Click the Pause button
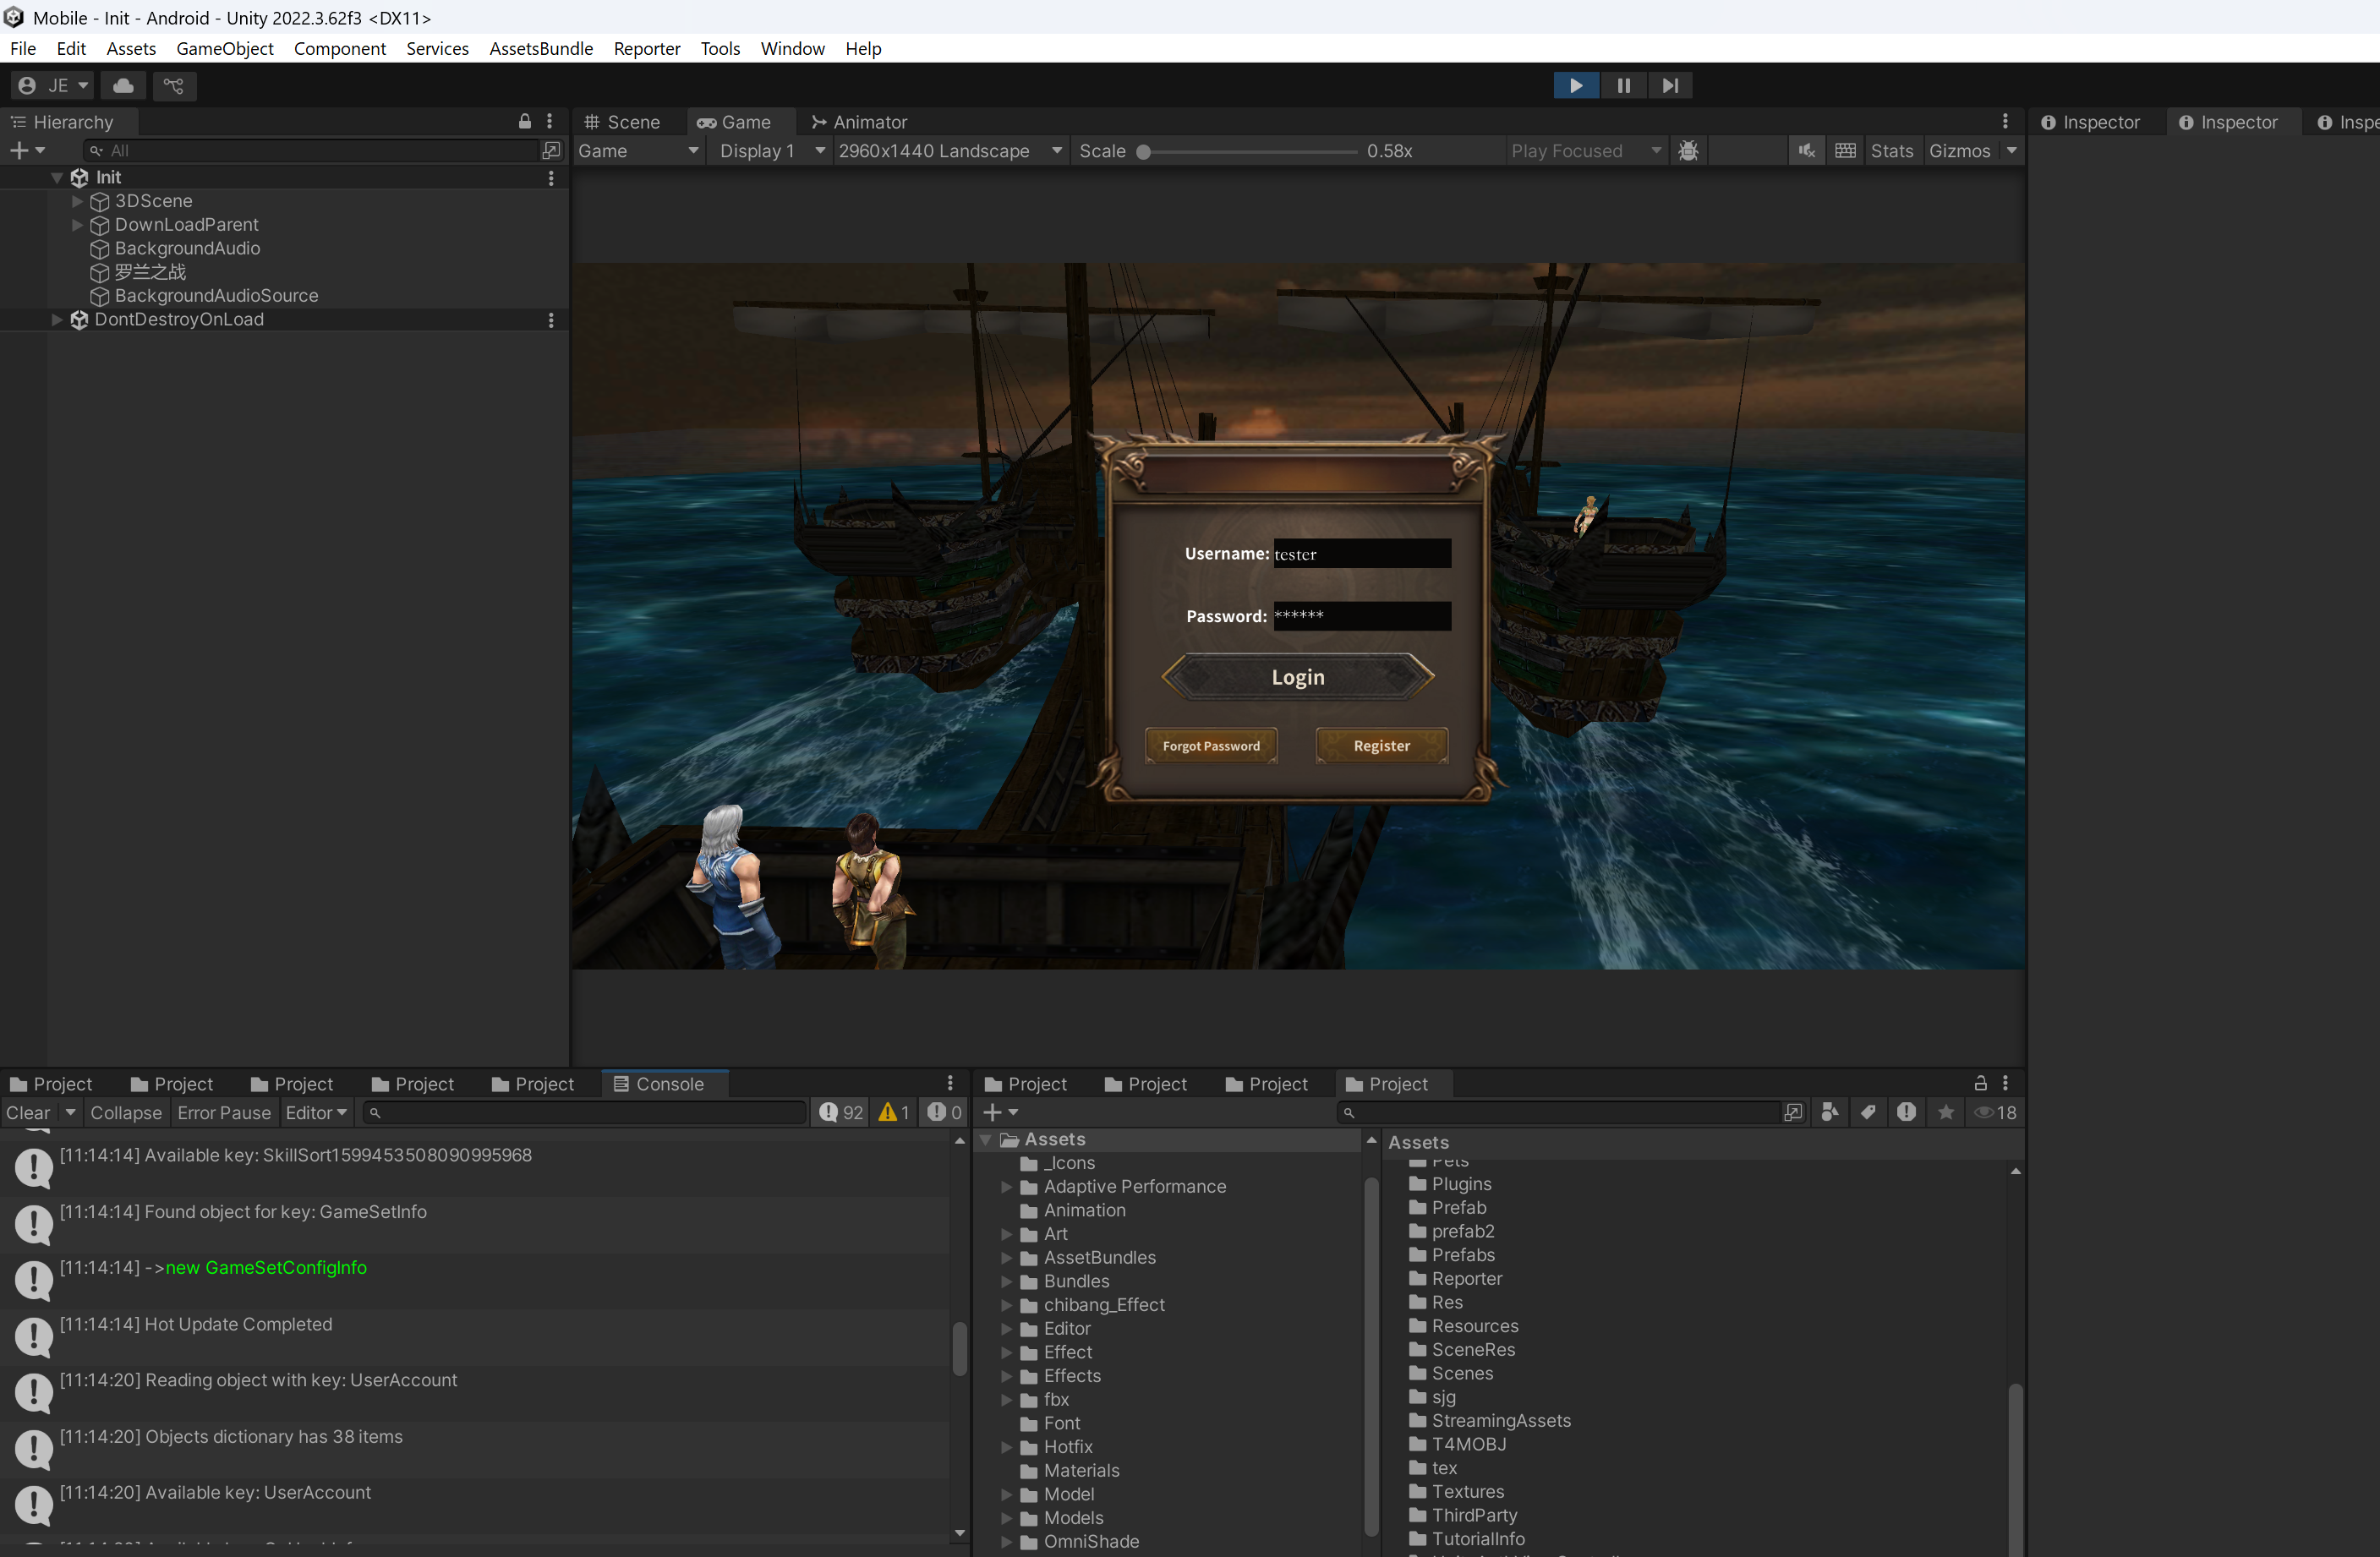Viewport: 2380px width, 1557px height. (x=1623, y=86)
